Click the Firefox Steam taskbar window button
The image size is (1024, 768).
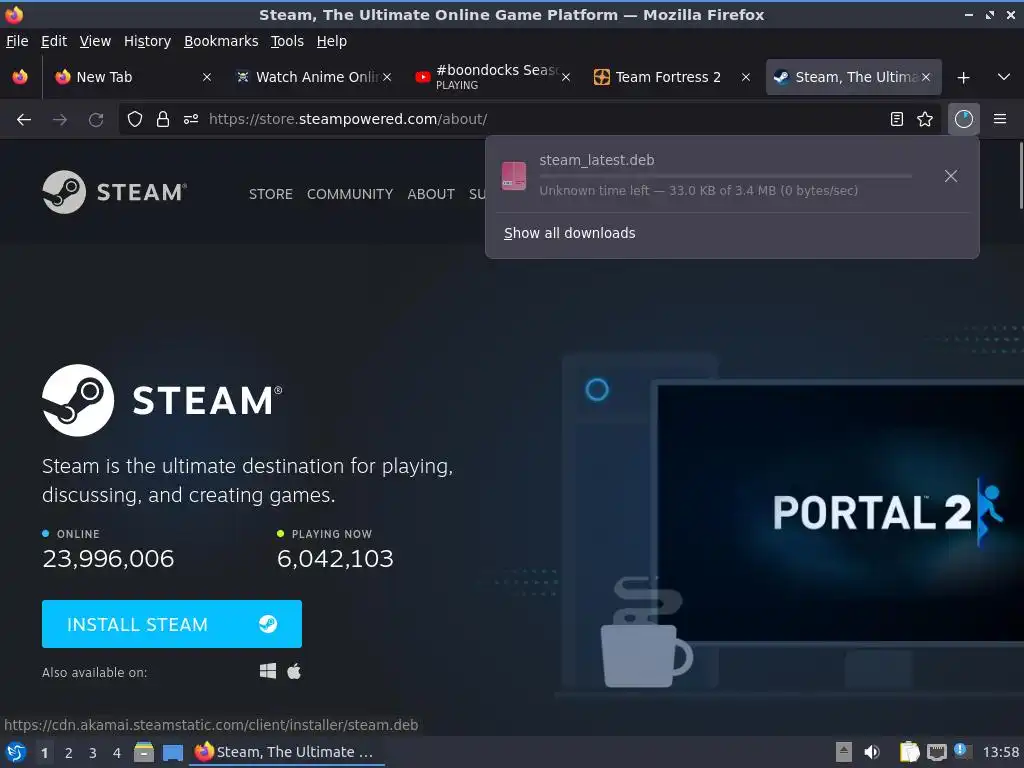point(286,752)
